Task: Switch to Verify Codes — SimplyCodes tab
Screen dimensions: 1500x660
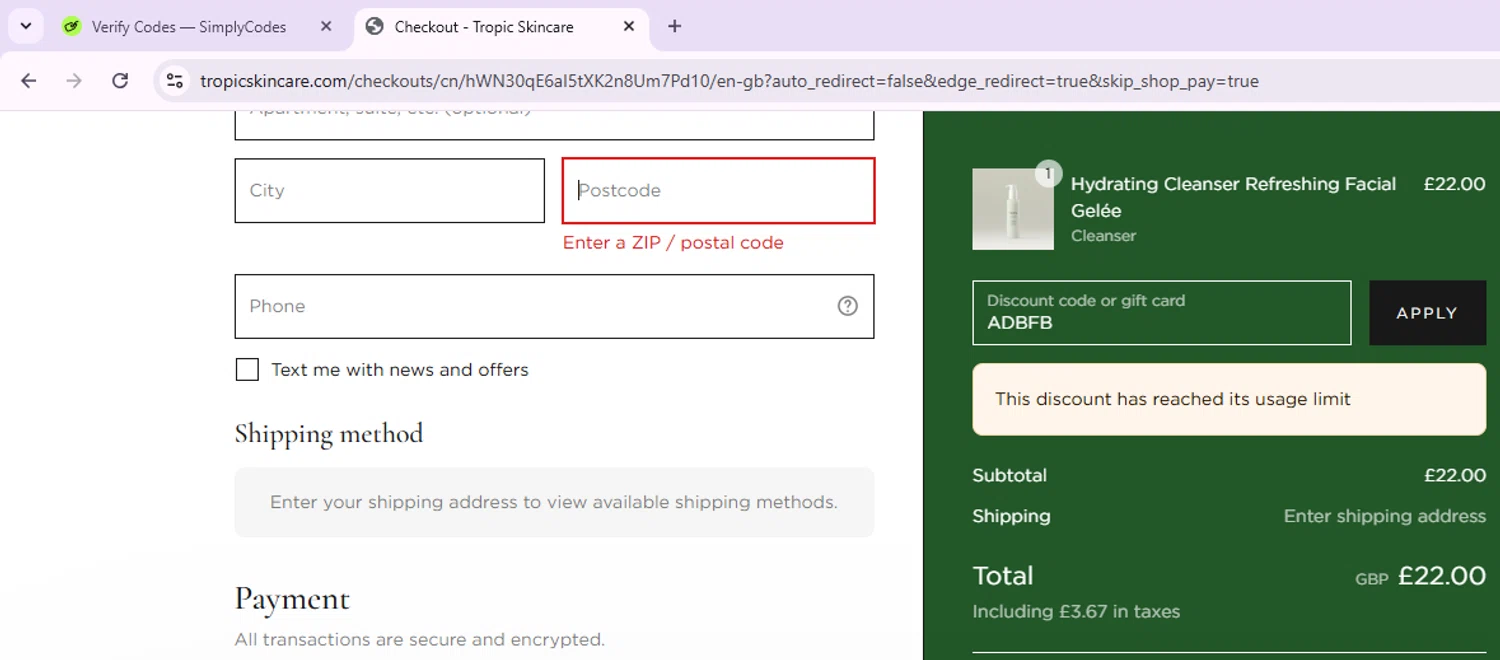Action: click(188, 27)
